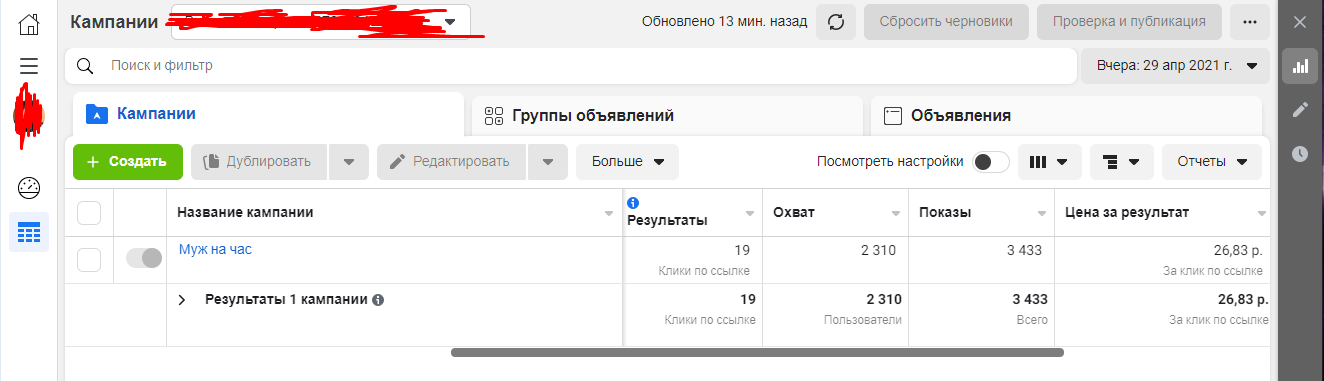This screenshot has width=1324, height=381.
Task: Toggle the Муж на час campaign switch
Action: [x=144, y=258]
